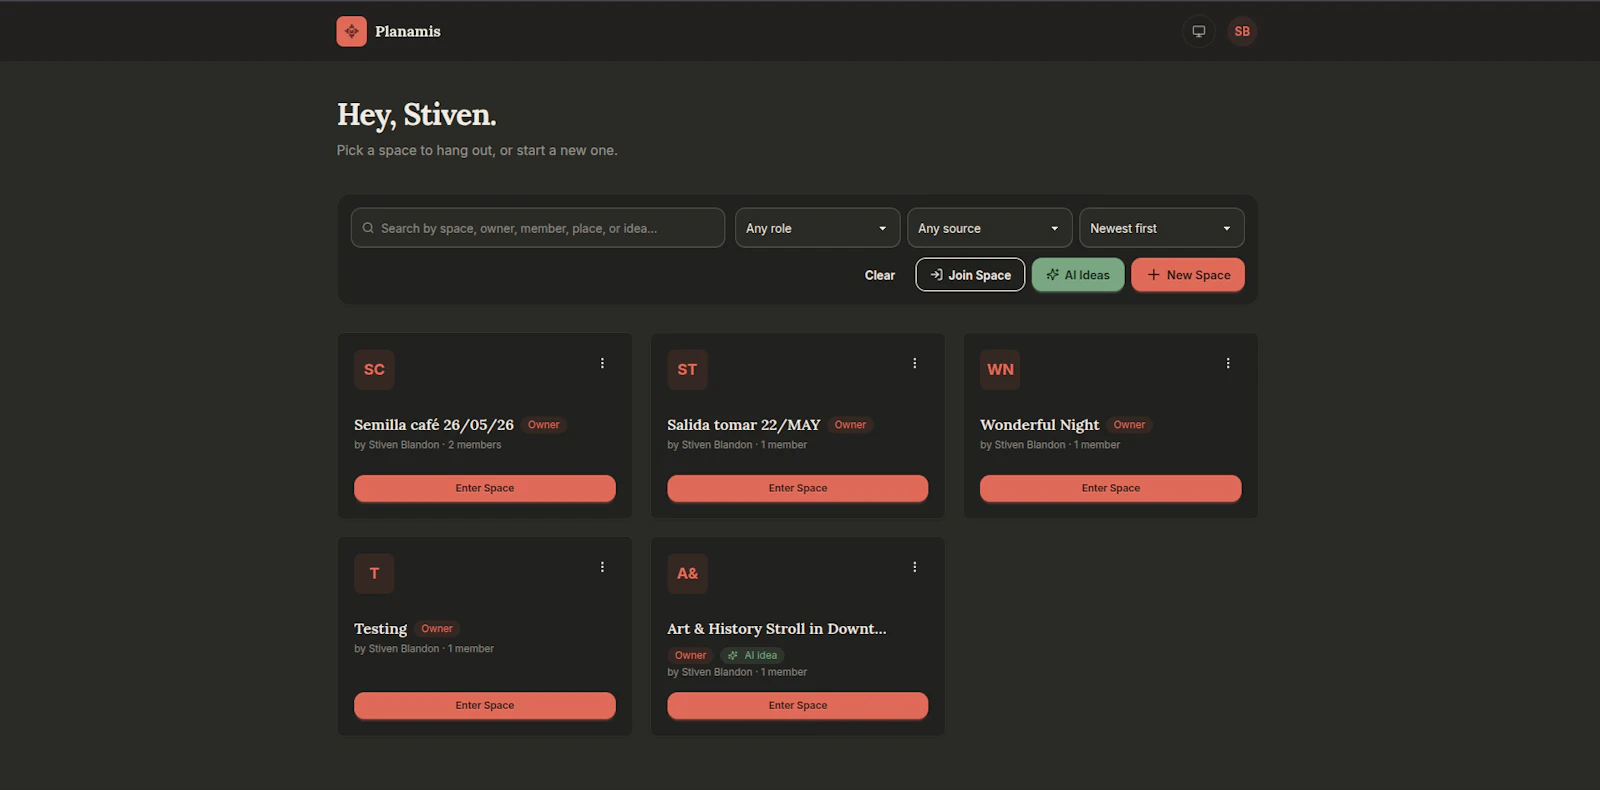Select Art & History Stroll in Downt... title
This screenshot has height=790, width=1600.
(777, 629)
